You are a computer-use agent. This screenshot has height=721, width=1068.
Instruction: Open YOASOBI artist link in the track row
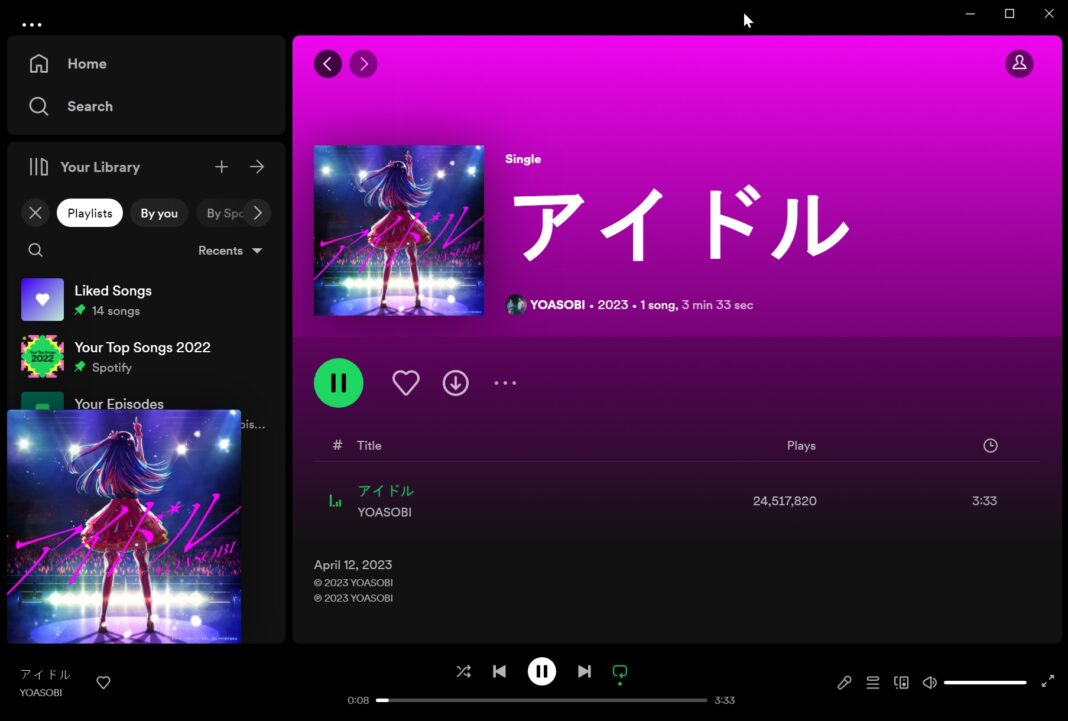coord(384,512)
